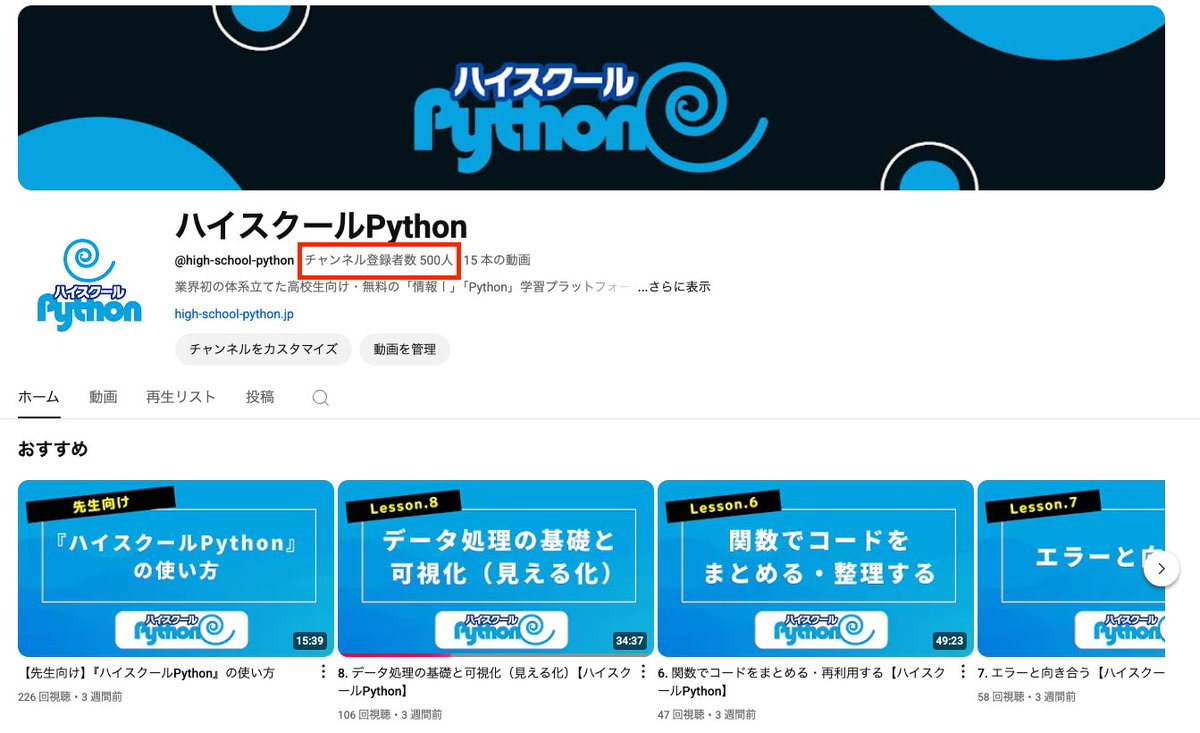Open Lesson.6 関数でコードをまとめる thumbnail
Image resolution: width=1200 pixels, height=733 pixels.
[816, 568]
